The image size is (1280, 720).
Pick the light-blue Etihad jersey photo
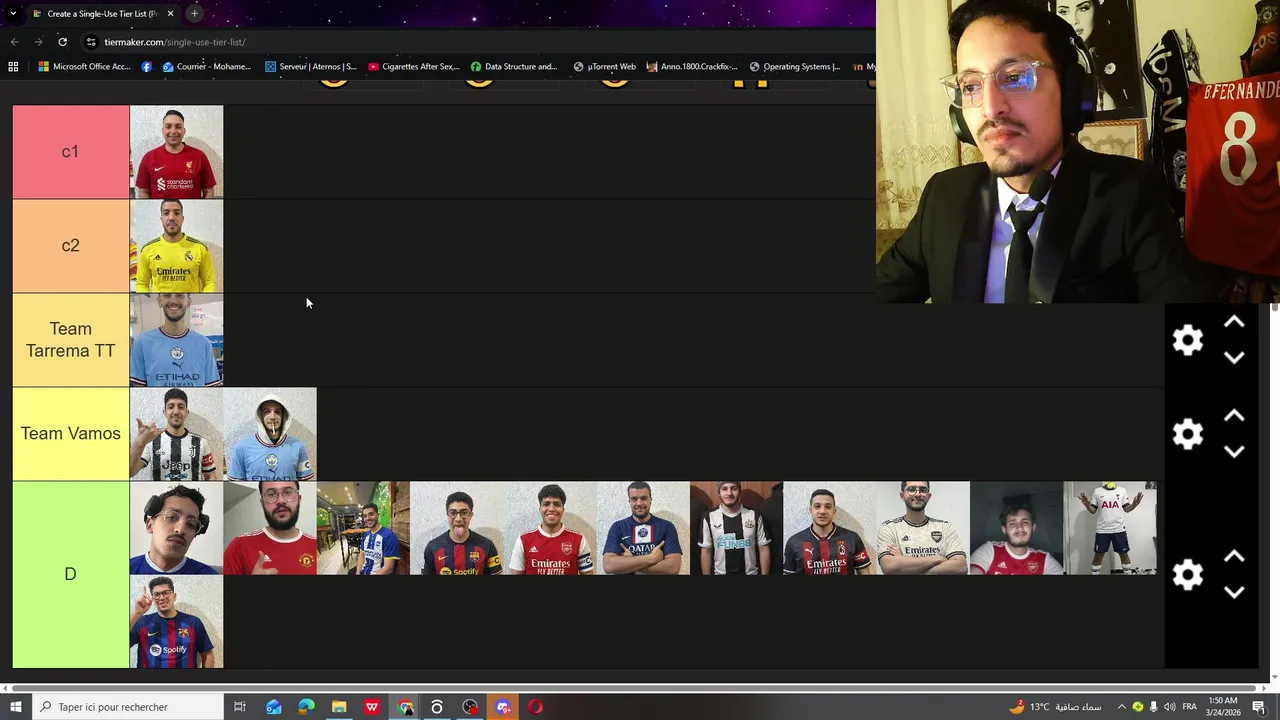(176, 340)
